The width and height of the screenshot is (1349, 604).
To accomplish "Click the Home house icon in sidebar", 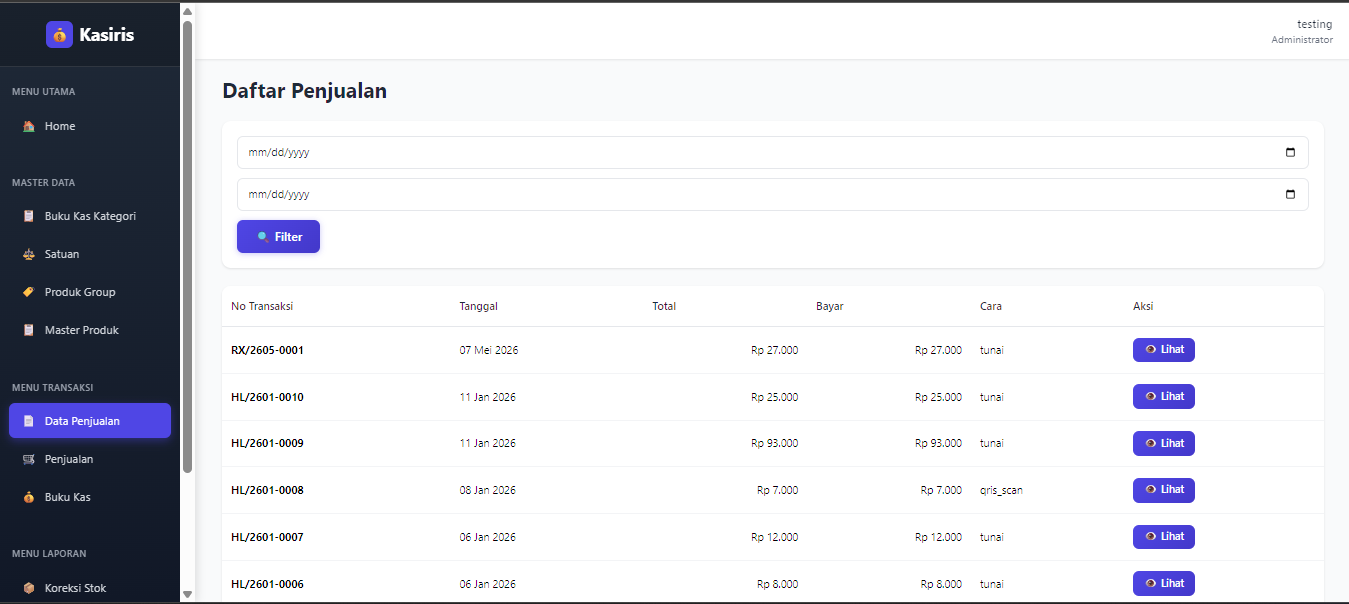I will tap(29, 126).
